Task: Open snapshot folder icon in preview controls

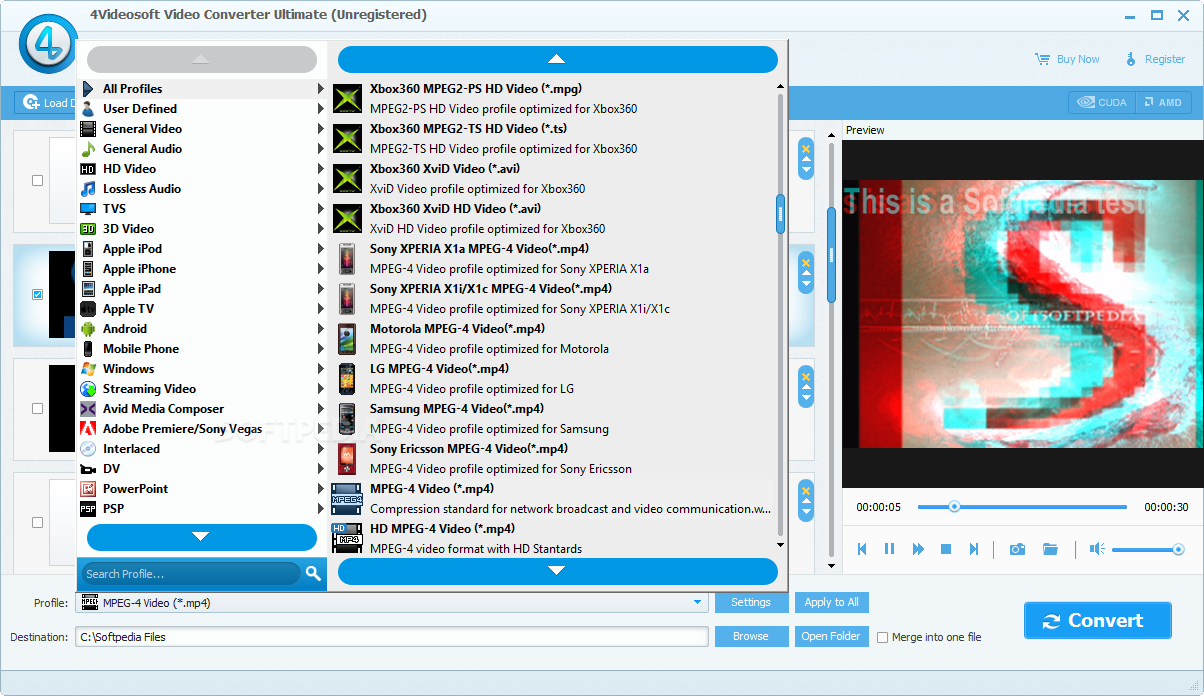Action: (x=1050, y=549)
